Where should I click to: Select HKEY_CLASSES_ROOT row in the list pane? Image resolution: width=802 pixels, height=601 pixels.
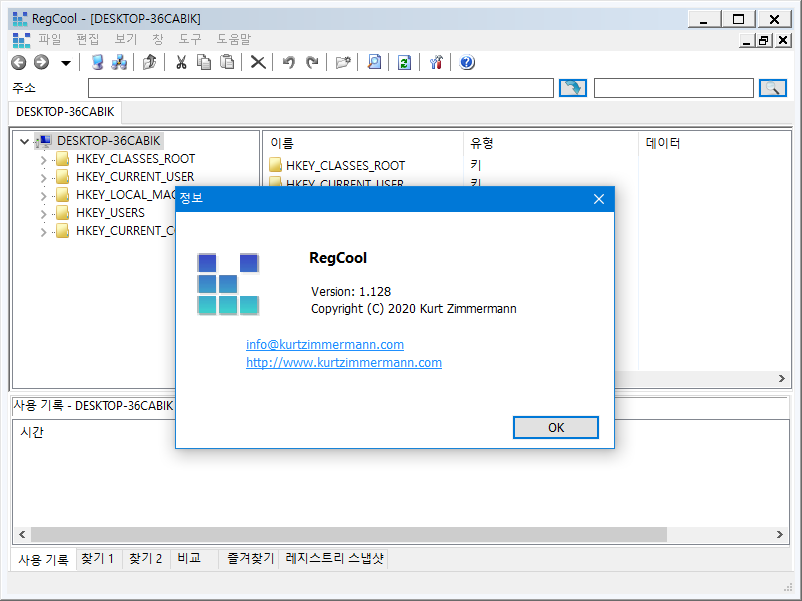pyautogui.click(x=345, y=165)
